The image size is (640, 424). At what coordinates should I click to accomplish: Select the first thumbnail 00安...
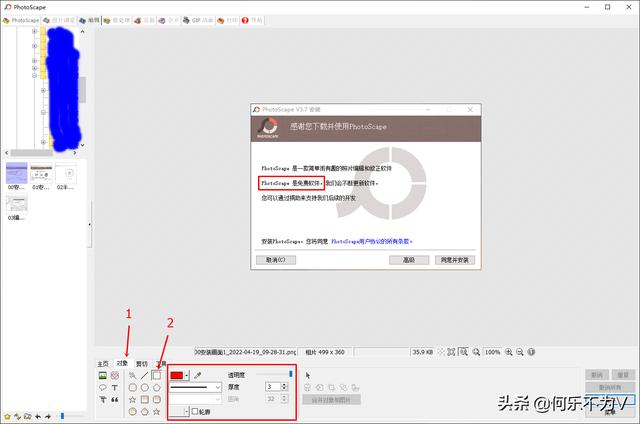click(17, 177)
